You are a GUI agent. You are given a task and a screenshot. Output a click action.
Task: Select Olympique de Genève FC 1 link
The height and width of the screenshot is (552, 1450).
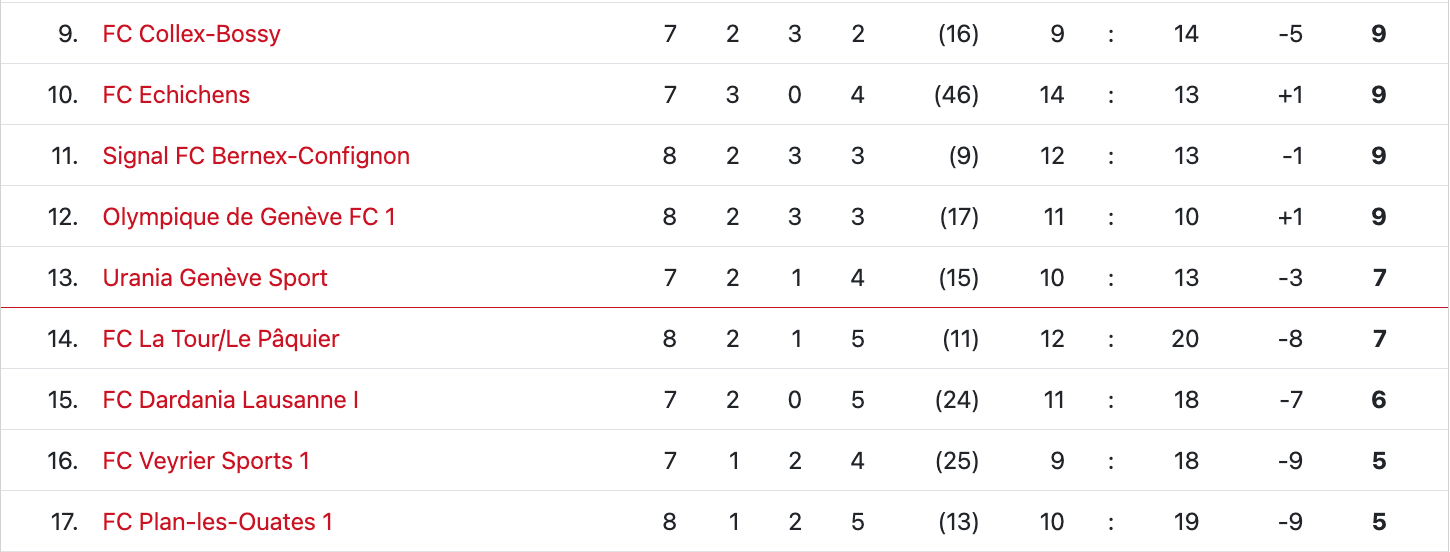coord(249,217)
